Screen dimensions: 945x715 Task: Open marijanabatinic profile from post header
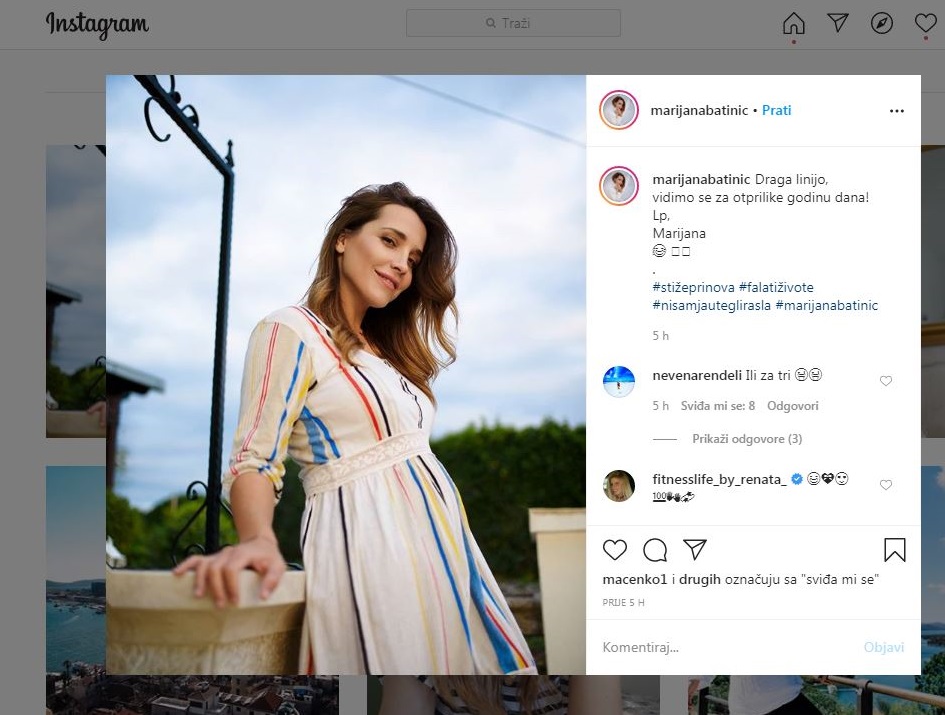[x=699, y=110]
